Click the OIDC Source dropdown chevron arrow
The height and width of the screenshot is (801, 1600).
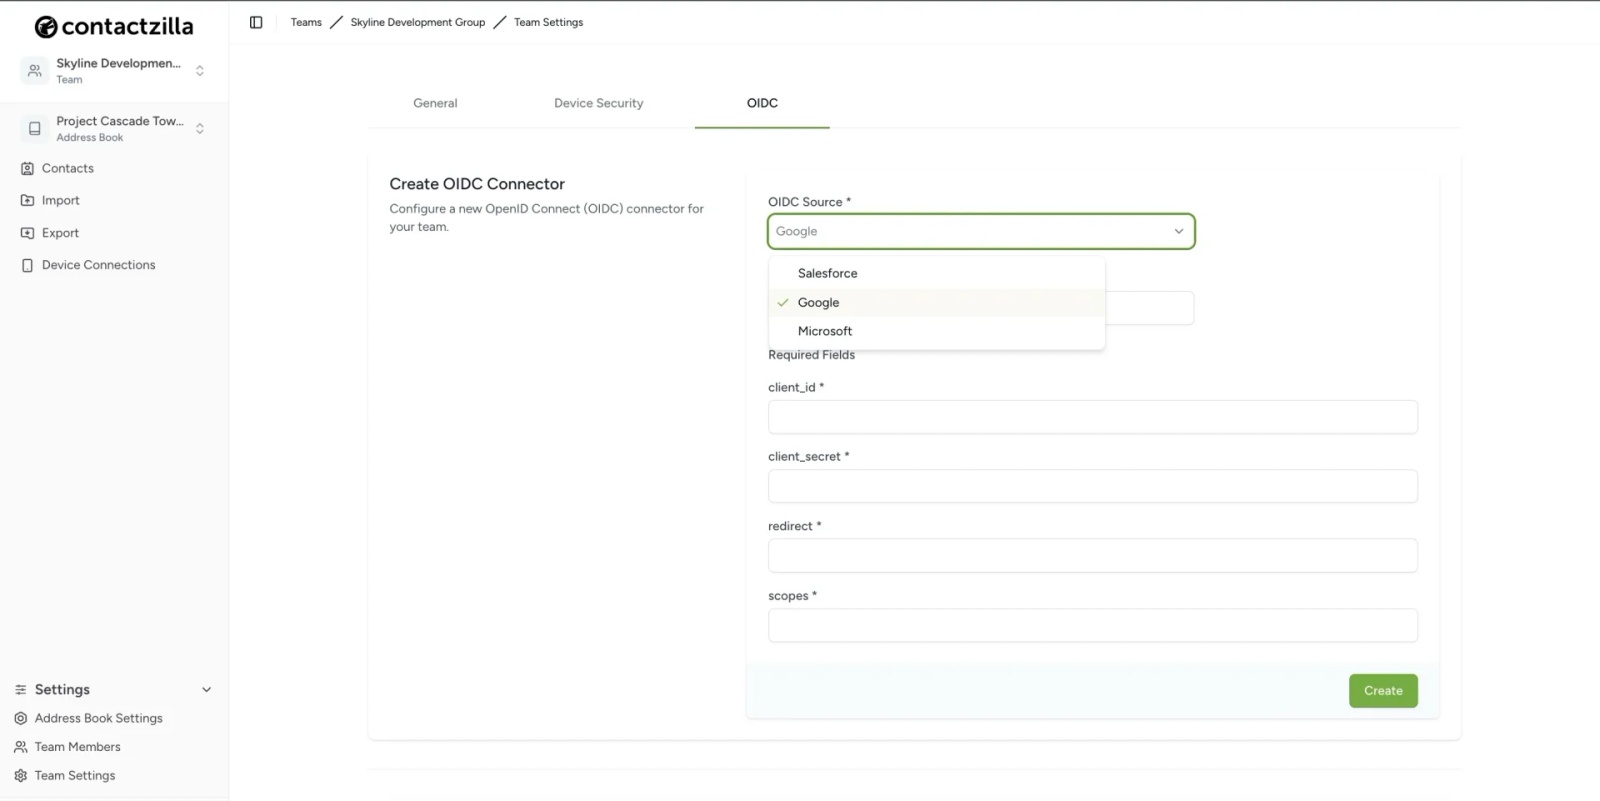(x=1179, y=231)
